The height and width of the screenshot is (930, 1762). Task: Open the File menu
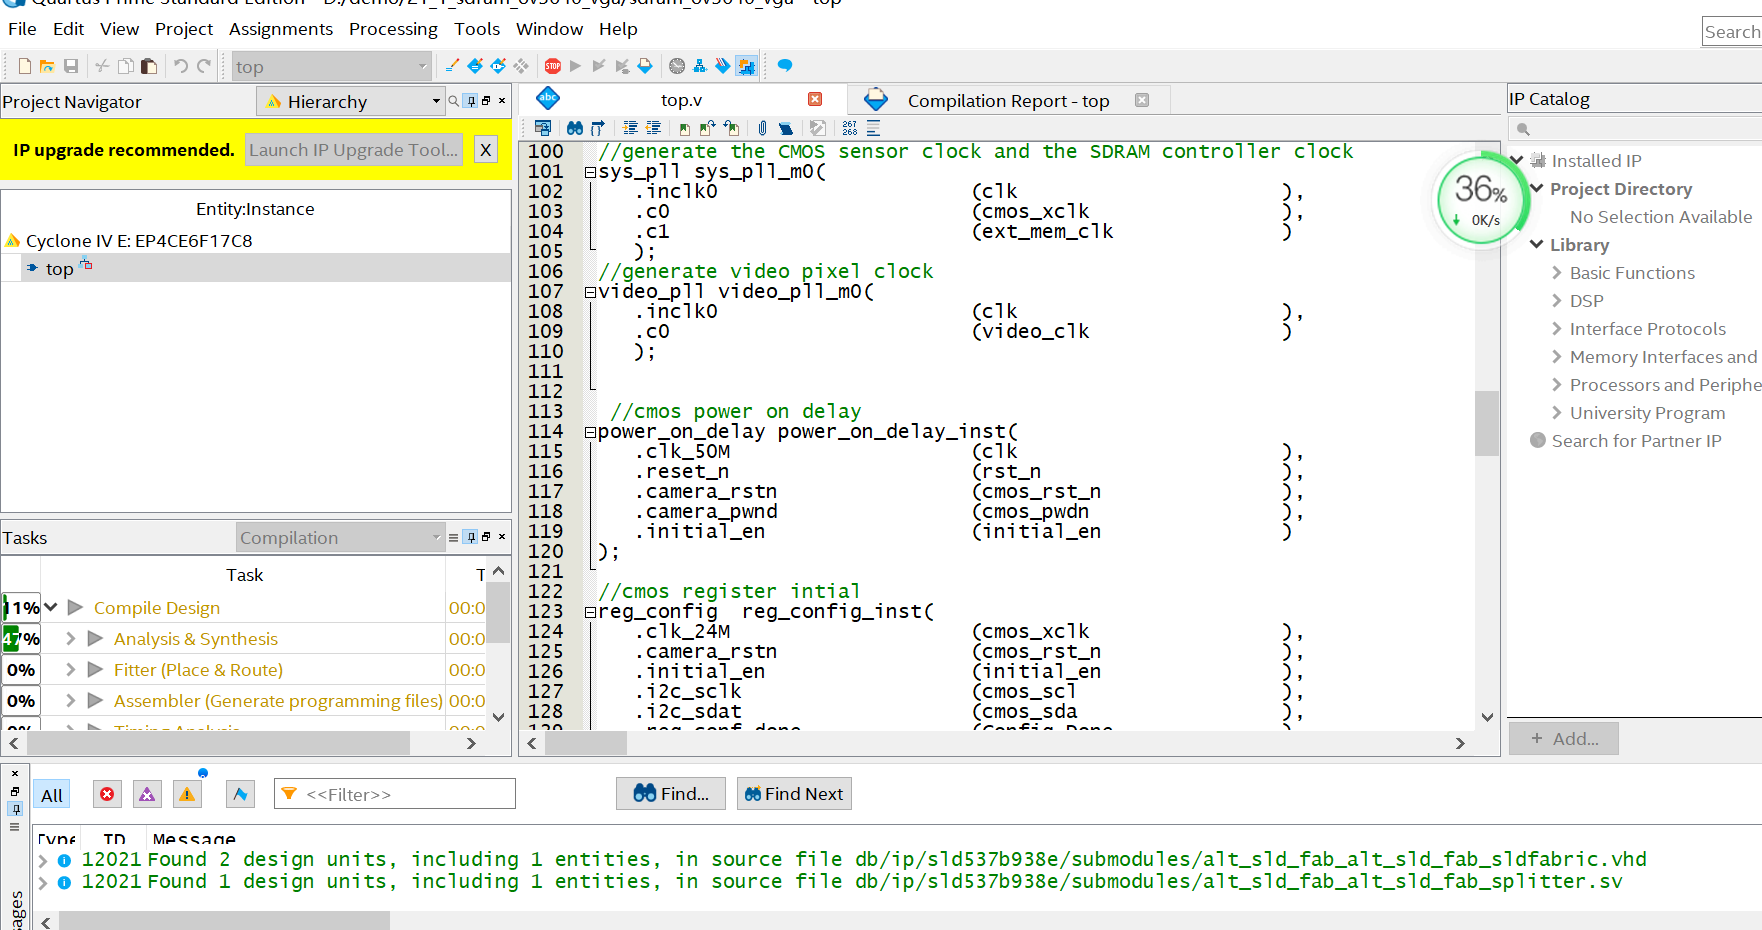(22, 29)
